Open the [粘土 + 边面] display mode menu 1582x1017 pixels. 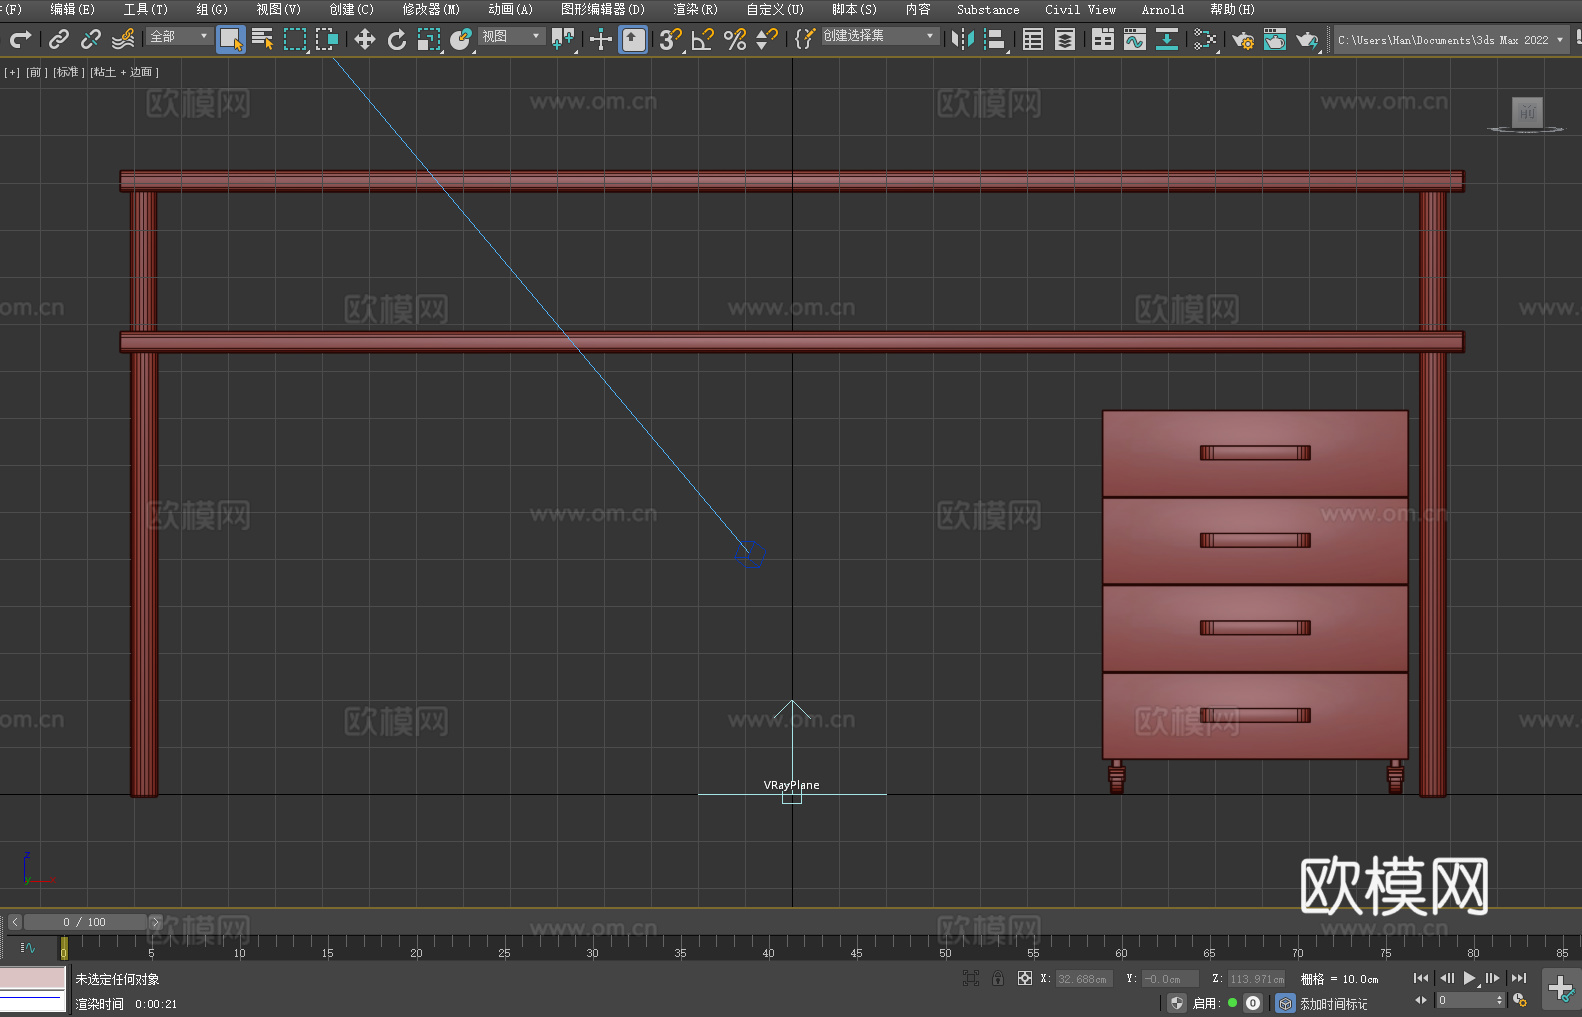125,72
